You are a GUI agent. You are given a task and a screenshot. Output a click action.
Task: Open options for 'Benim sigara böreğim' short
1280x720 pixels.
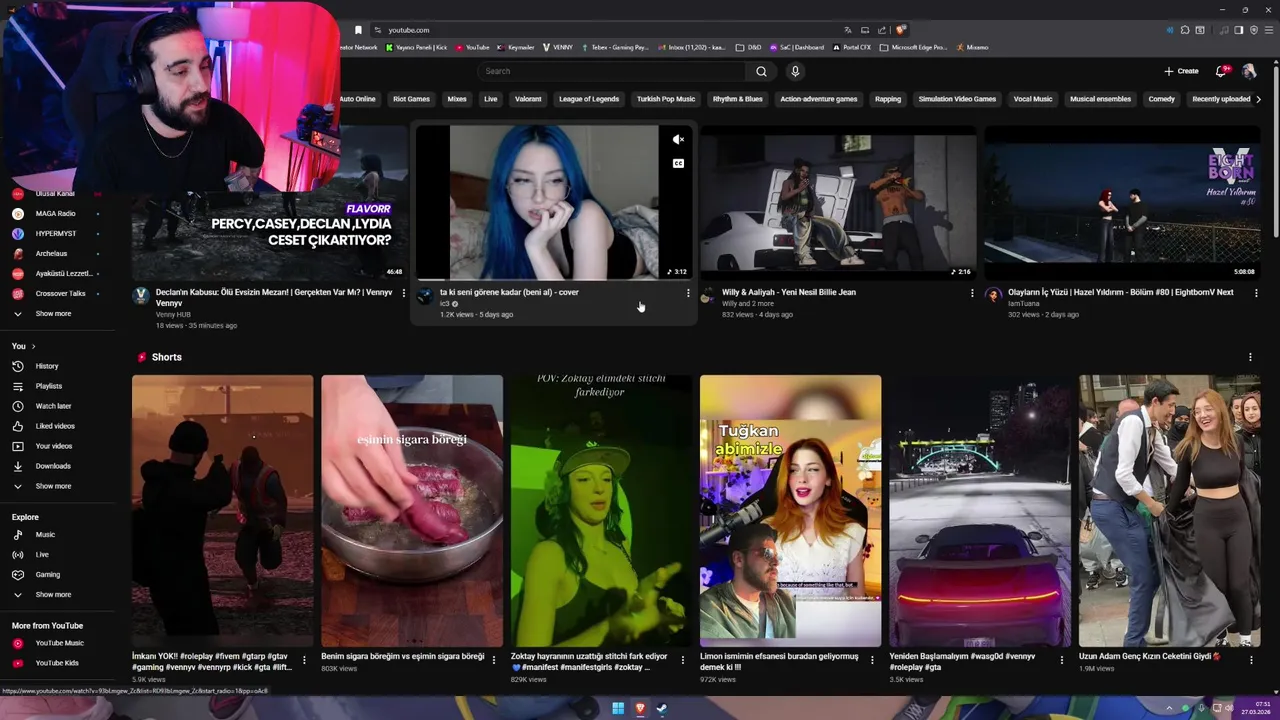pos(493,660)
